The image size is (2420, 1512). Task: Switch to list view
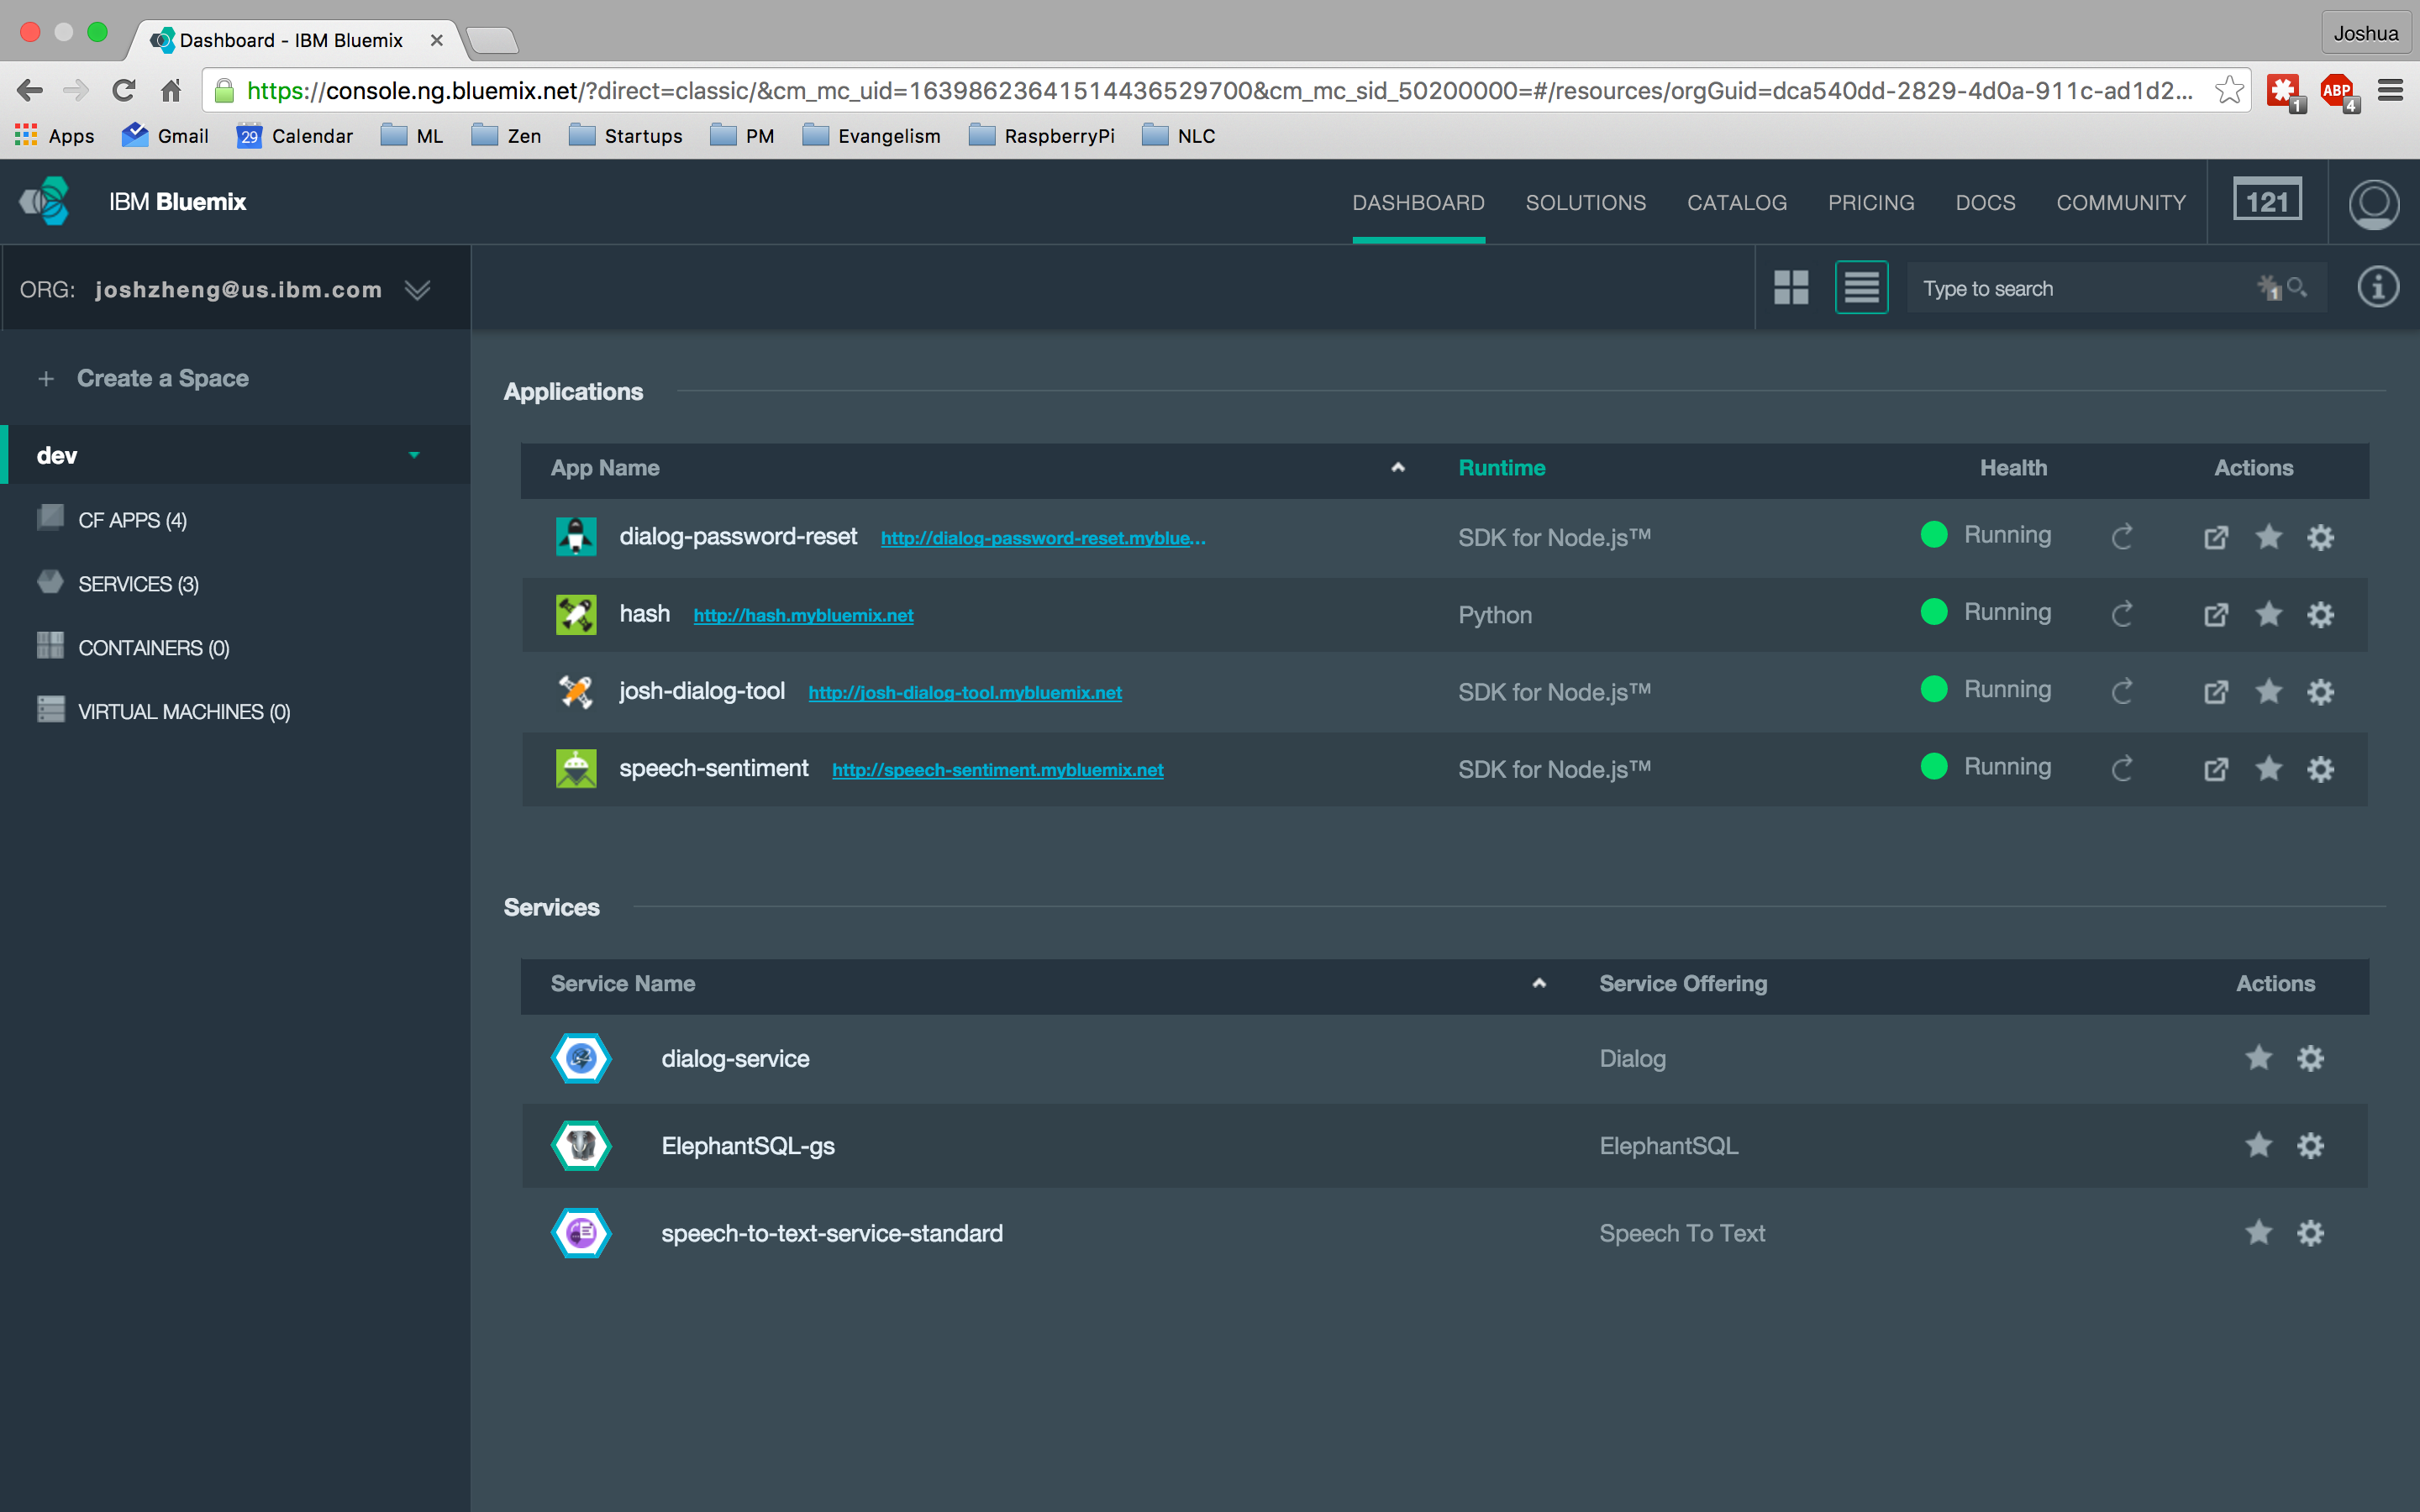pos(1861,288)
